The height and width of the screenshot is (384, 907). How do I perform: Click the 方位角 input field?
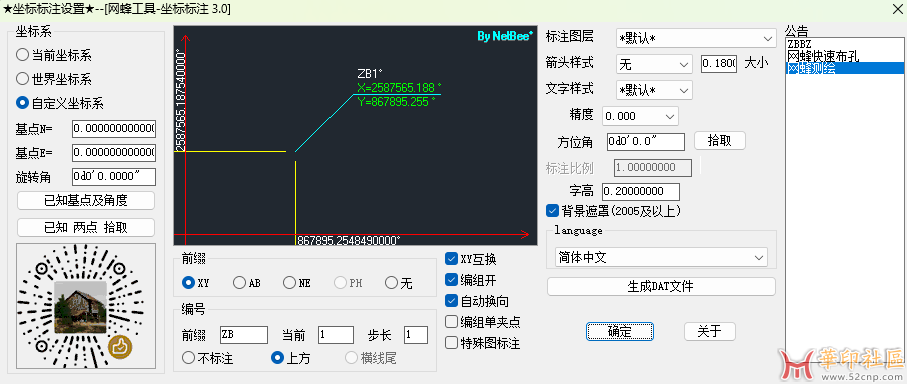pos(646,141)
